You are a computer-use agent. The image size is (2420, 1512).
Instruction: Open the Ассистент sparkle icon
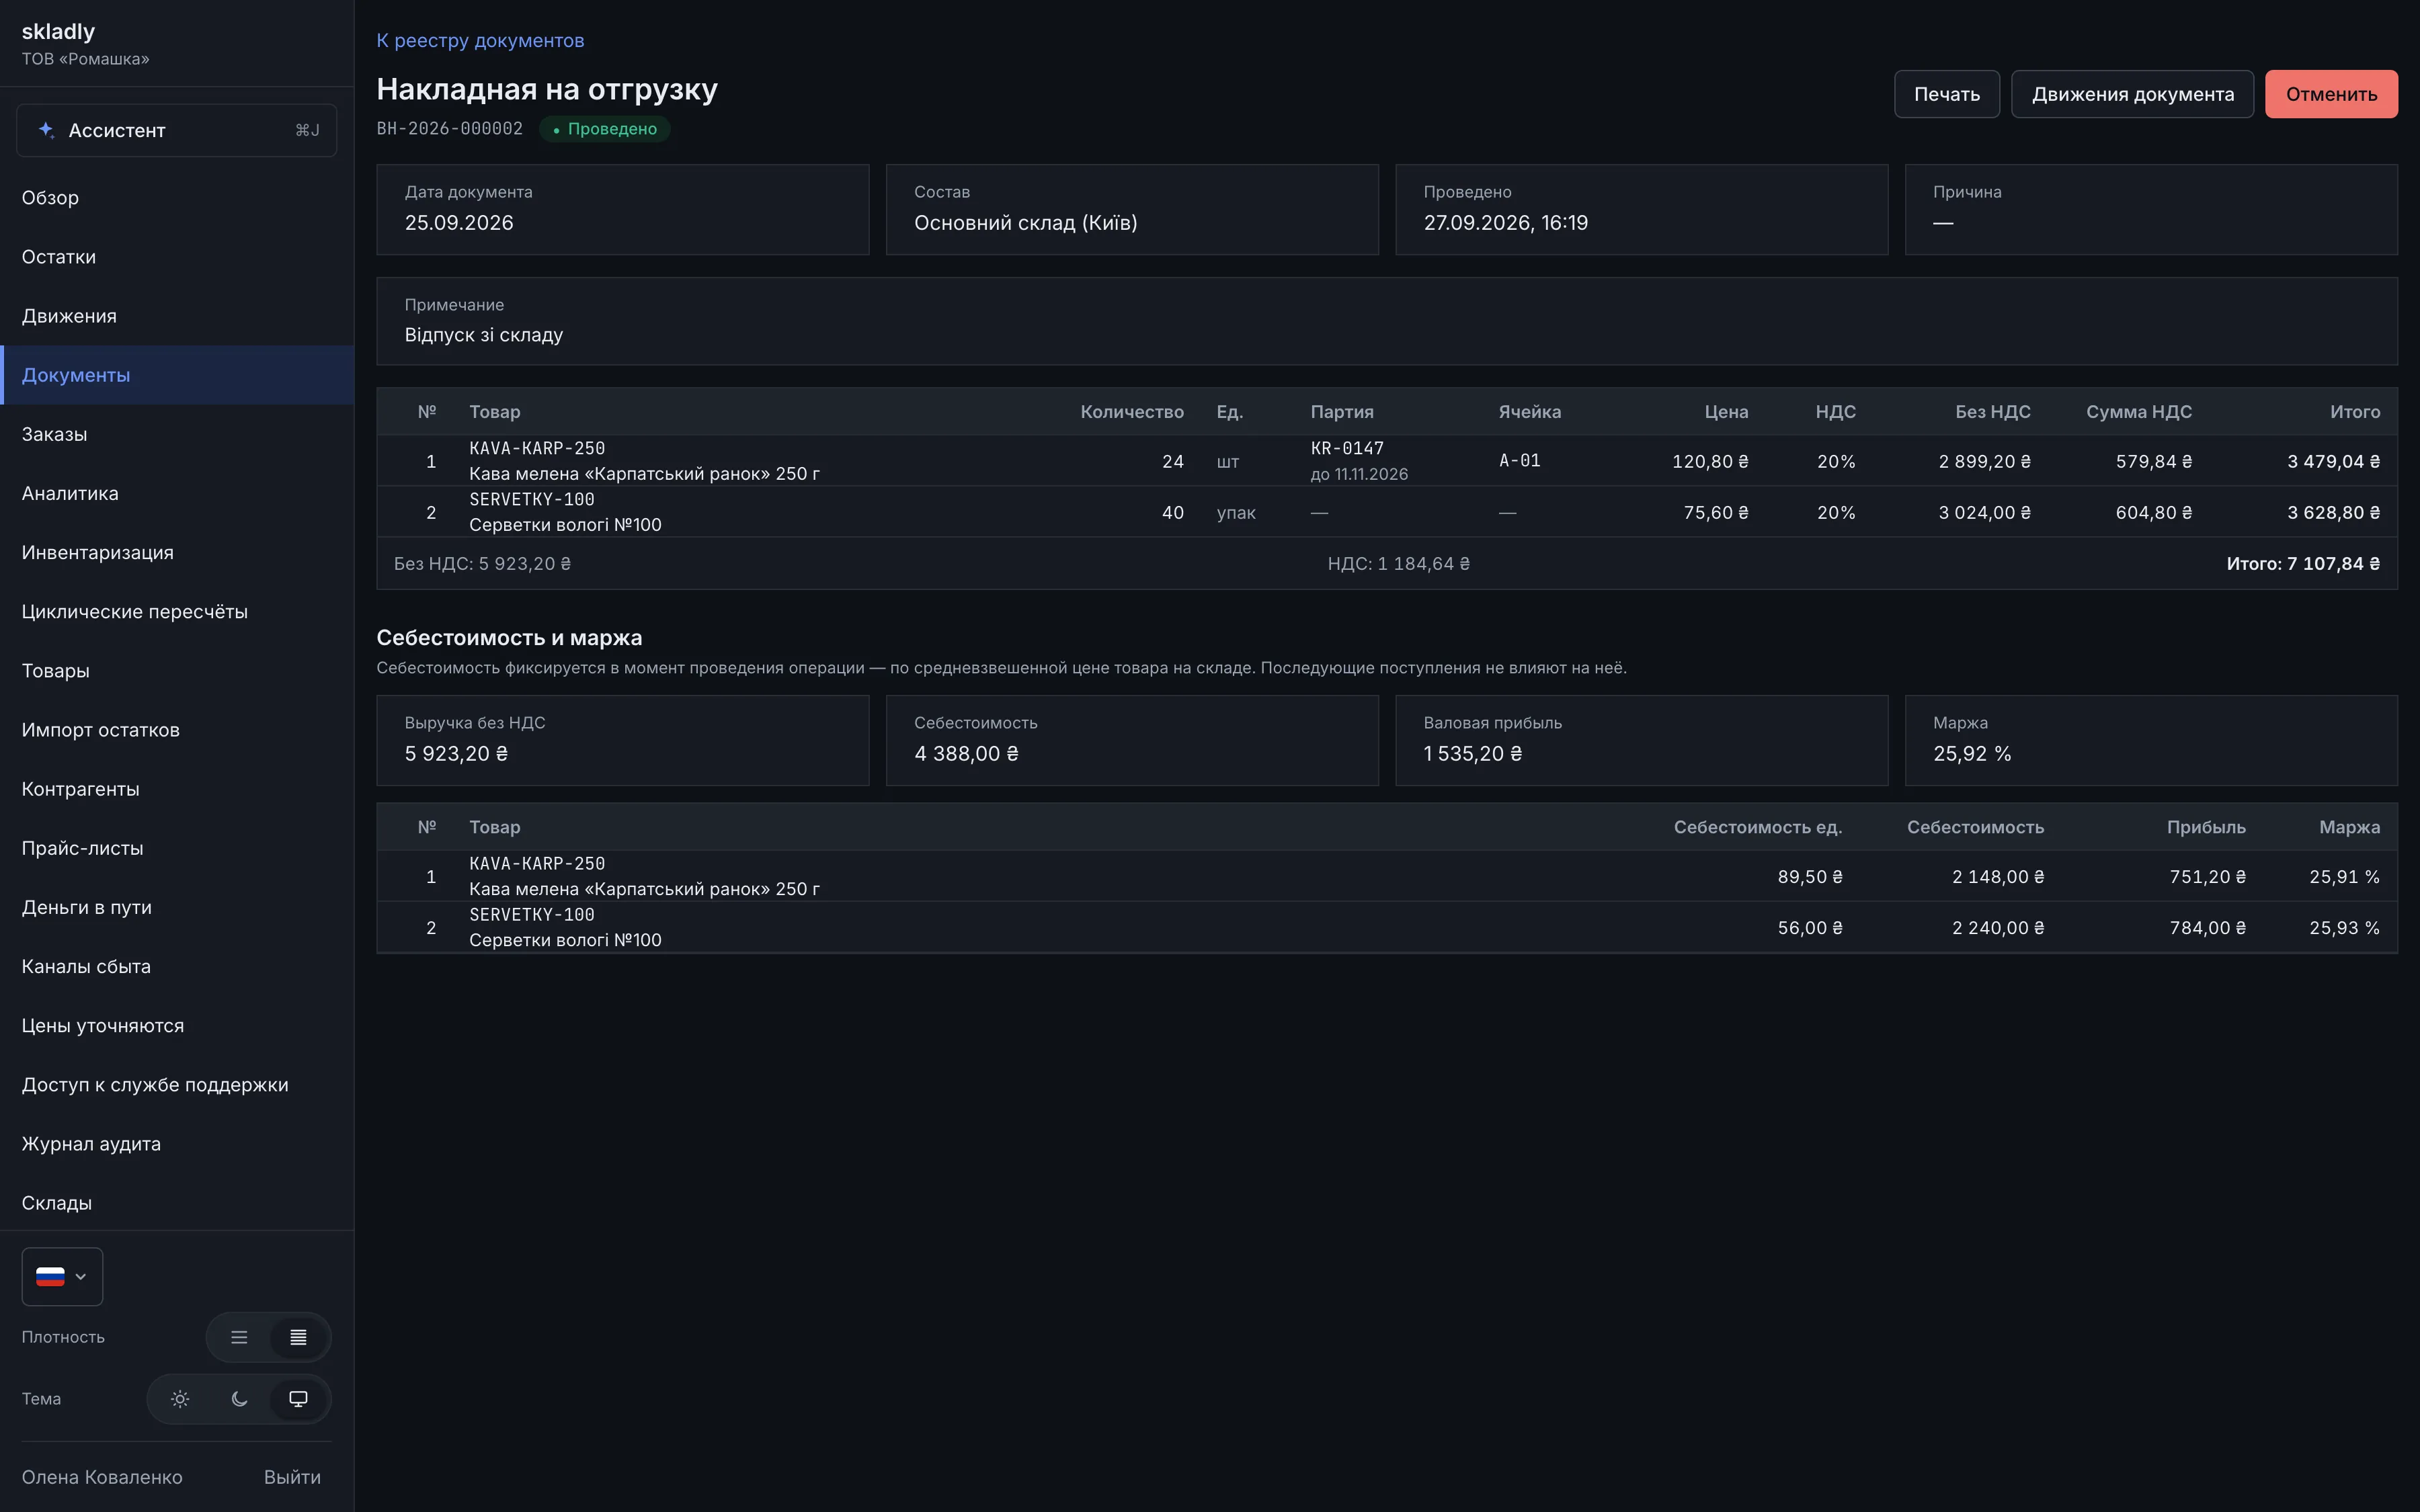click(46, 130)
